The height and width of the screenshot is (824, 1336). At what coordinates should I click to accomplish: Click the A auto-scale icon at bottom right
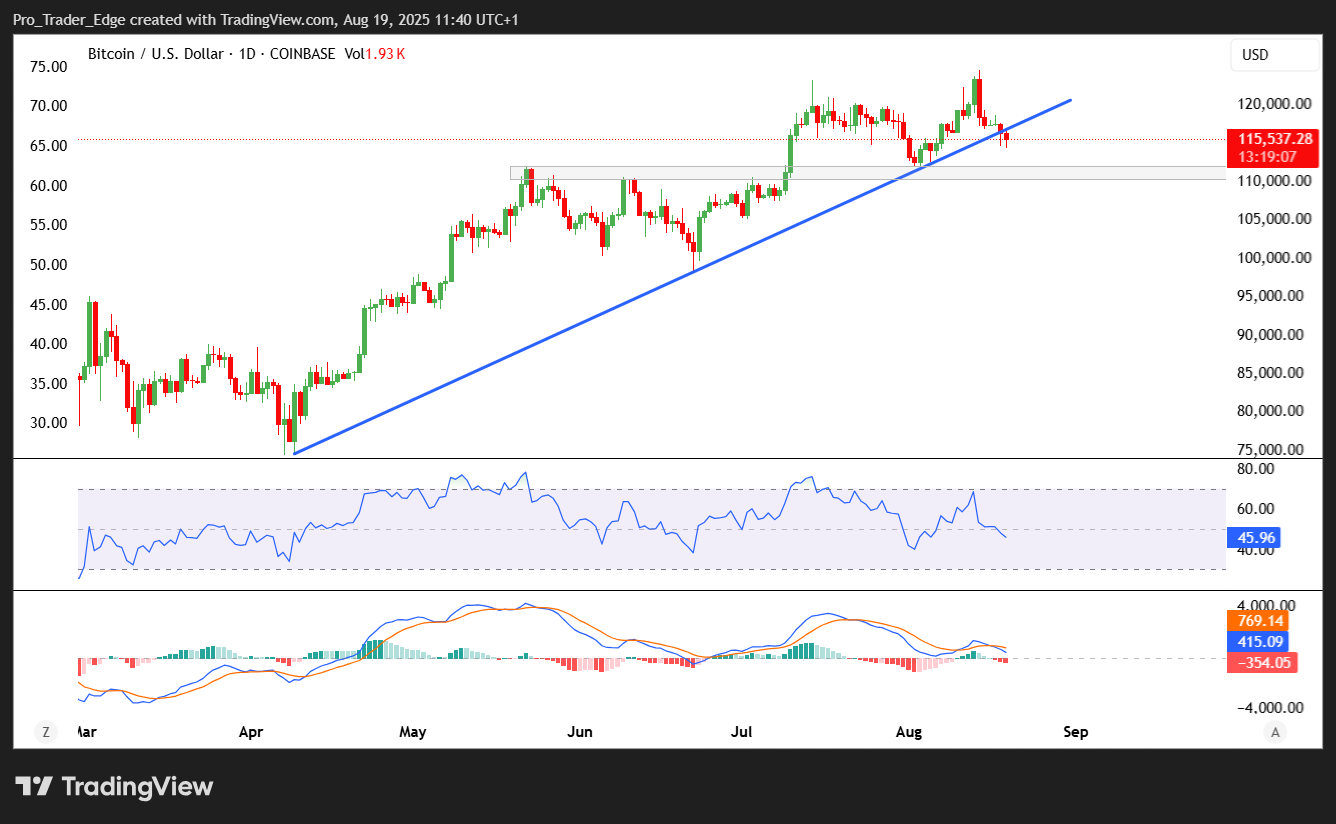[1275, 732]
